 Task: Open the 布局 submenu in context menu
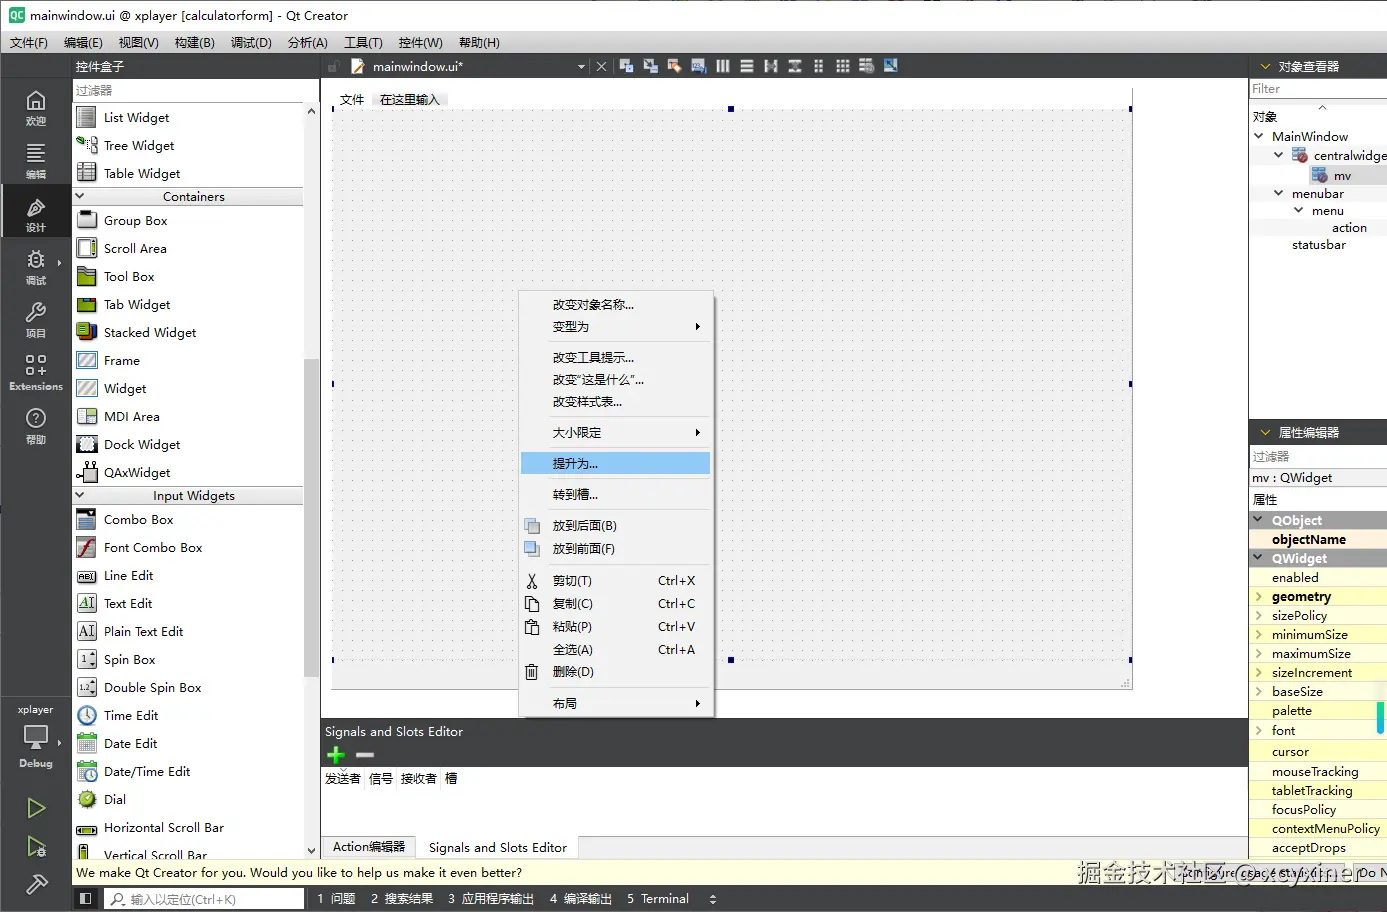[x=615, y=703]
